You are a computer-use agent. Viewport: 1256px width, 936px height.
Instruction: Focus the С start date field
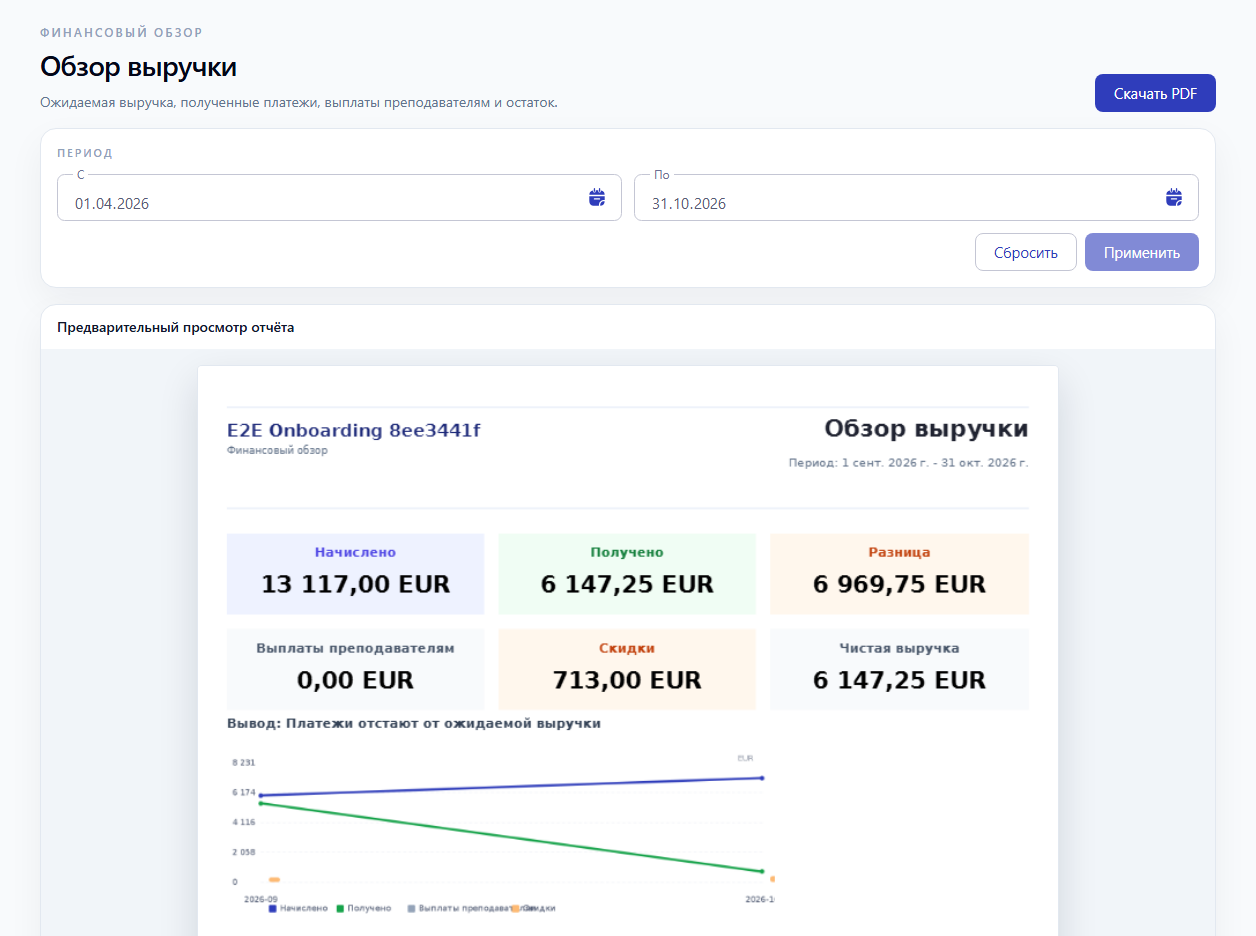pos(339,198)
